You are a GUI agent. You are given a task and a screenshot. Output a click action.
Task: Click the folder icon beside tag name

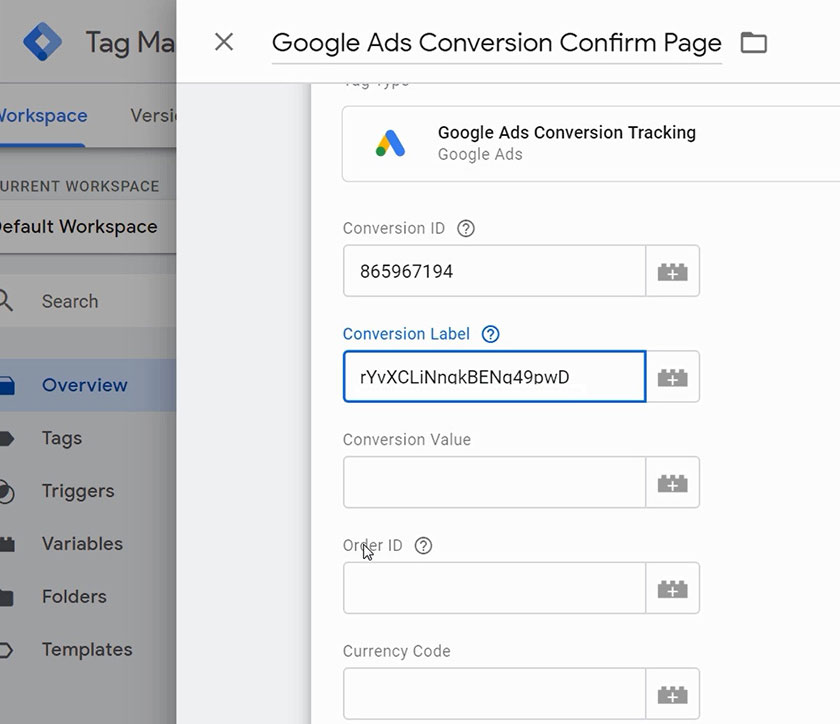coord(753,43)
